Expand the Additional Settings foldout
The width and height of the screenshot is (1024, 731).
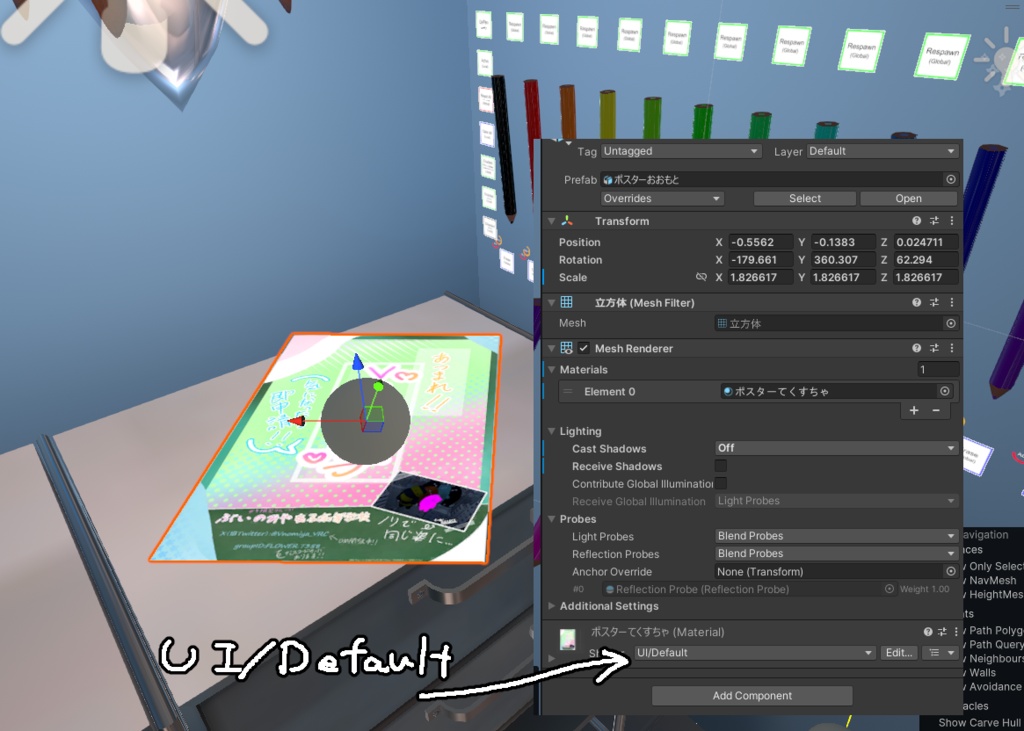point(552,606)
